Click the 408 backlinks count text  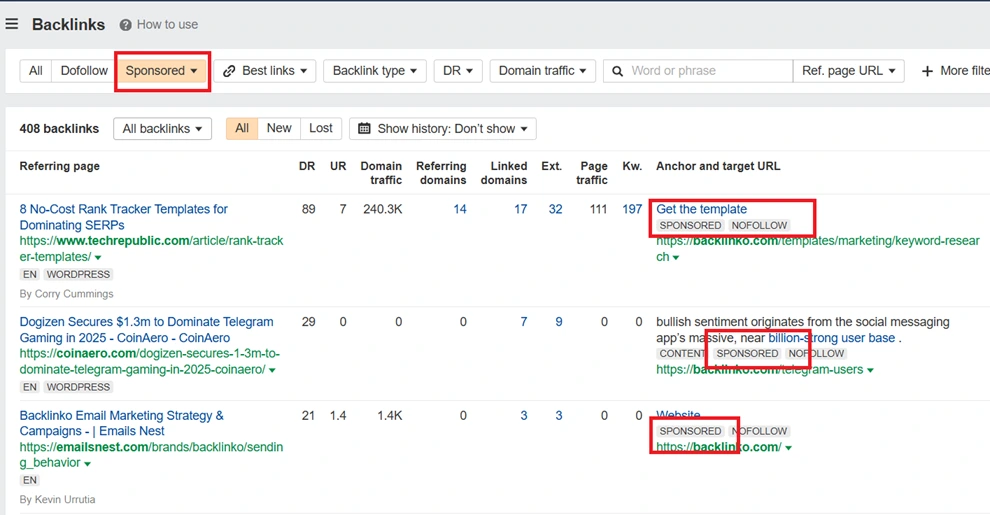(x=59, y=129)
